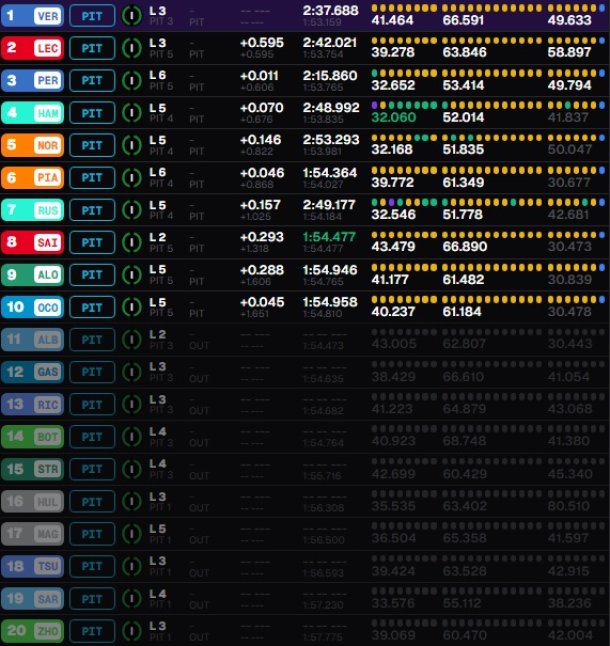Click the tyre icon in Albon's dimmed row
The image size is (610, 646).
coord(131,339)
